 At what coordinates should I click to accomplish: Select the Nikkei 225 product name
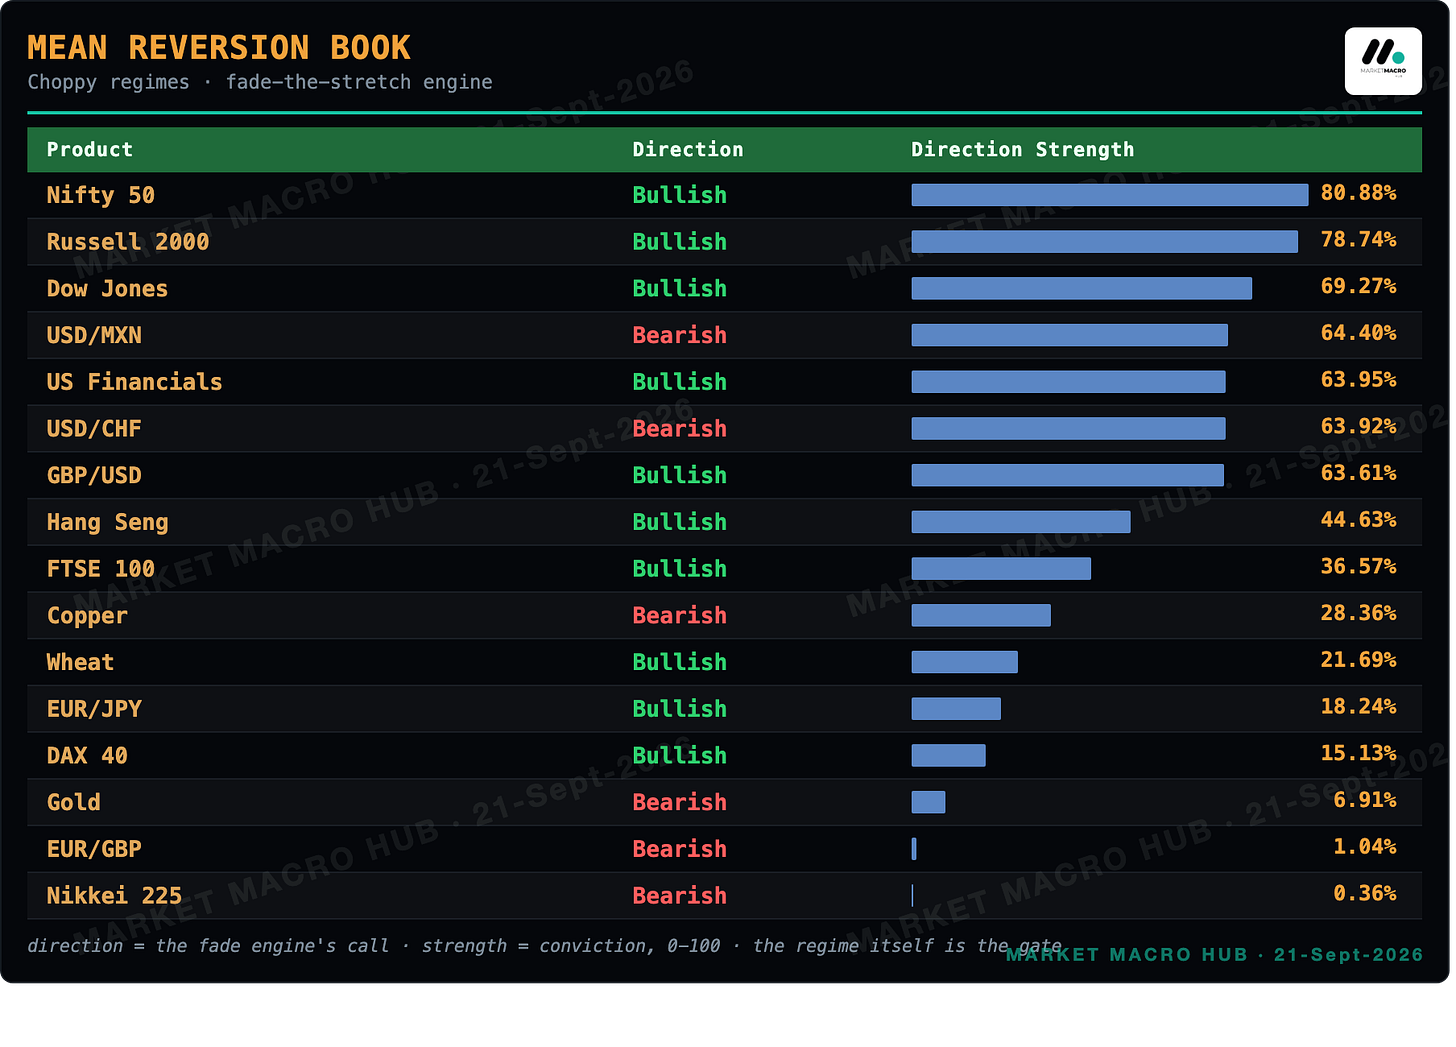pos(115,896)
